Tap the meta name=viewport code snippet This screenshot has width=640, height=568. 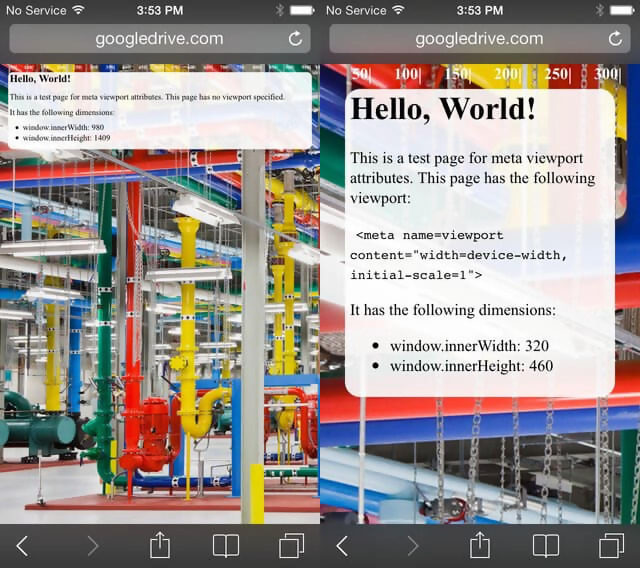459,255
